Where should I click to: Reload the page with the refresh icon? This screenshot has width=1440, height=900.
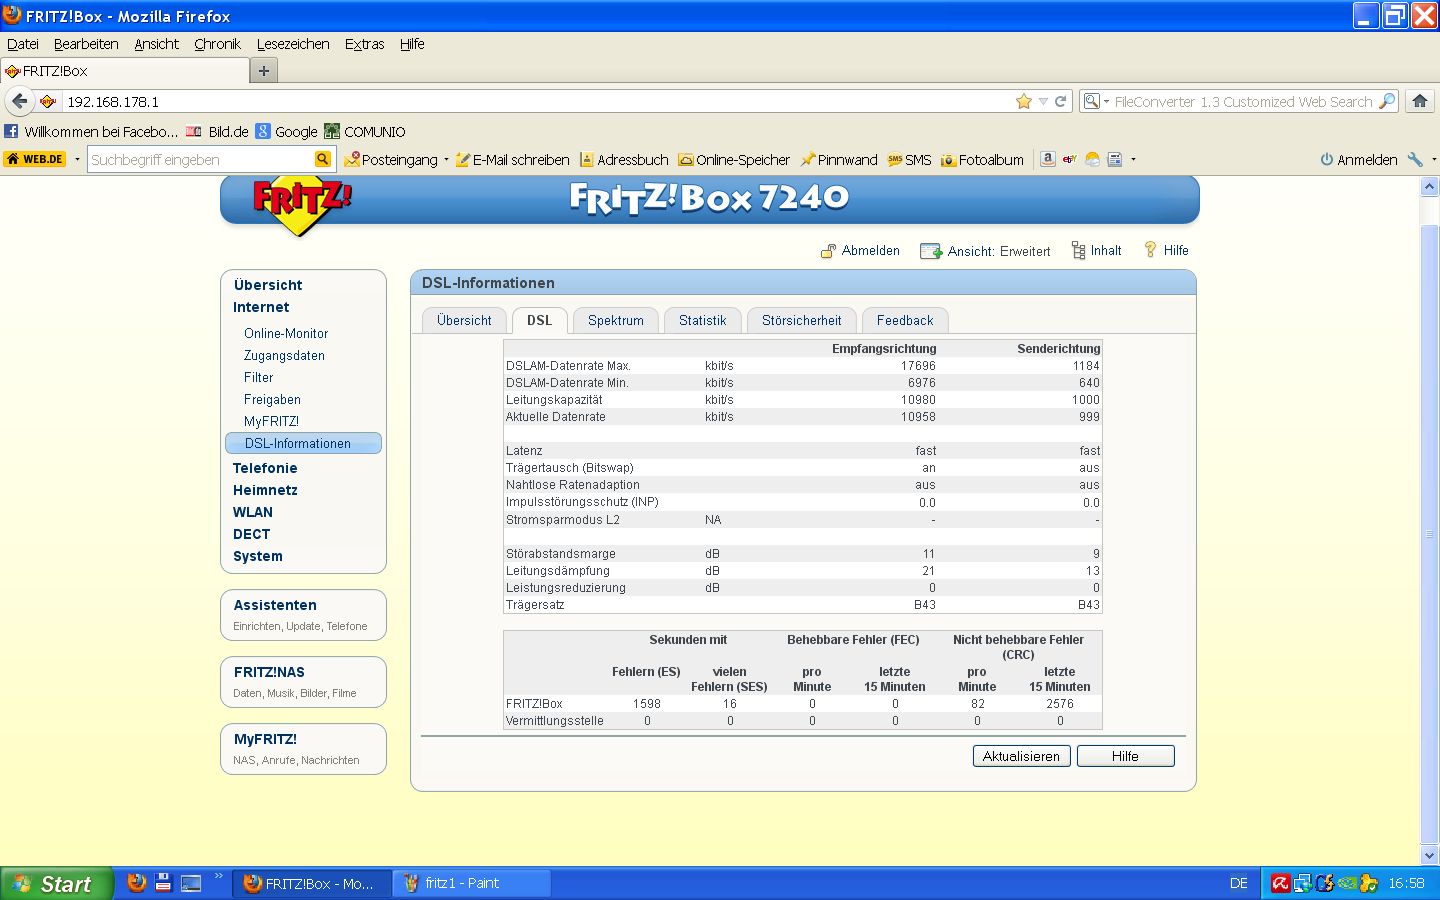(x=1060, y=101)
